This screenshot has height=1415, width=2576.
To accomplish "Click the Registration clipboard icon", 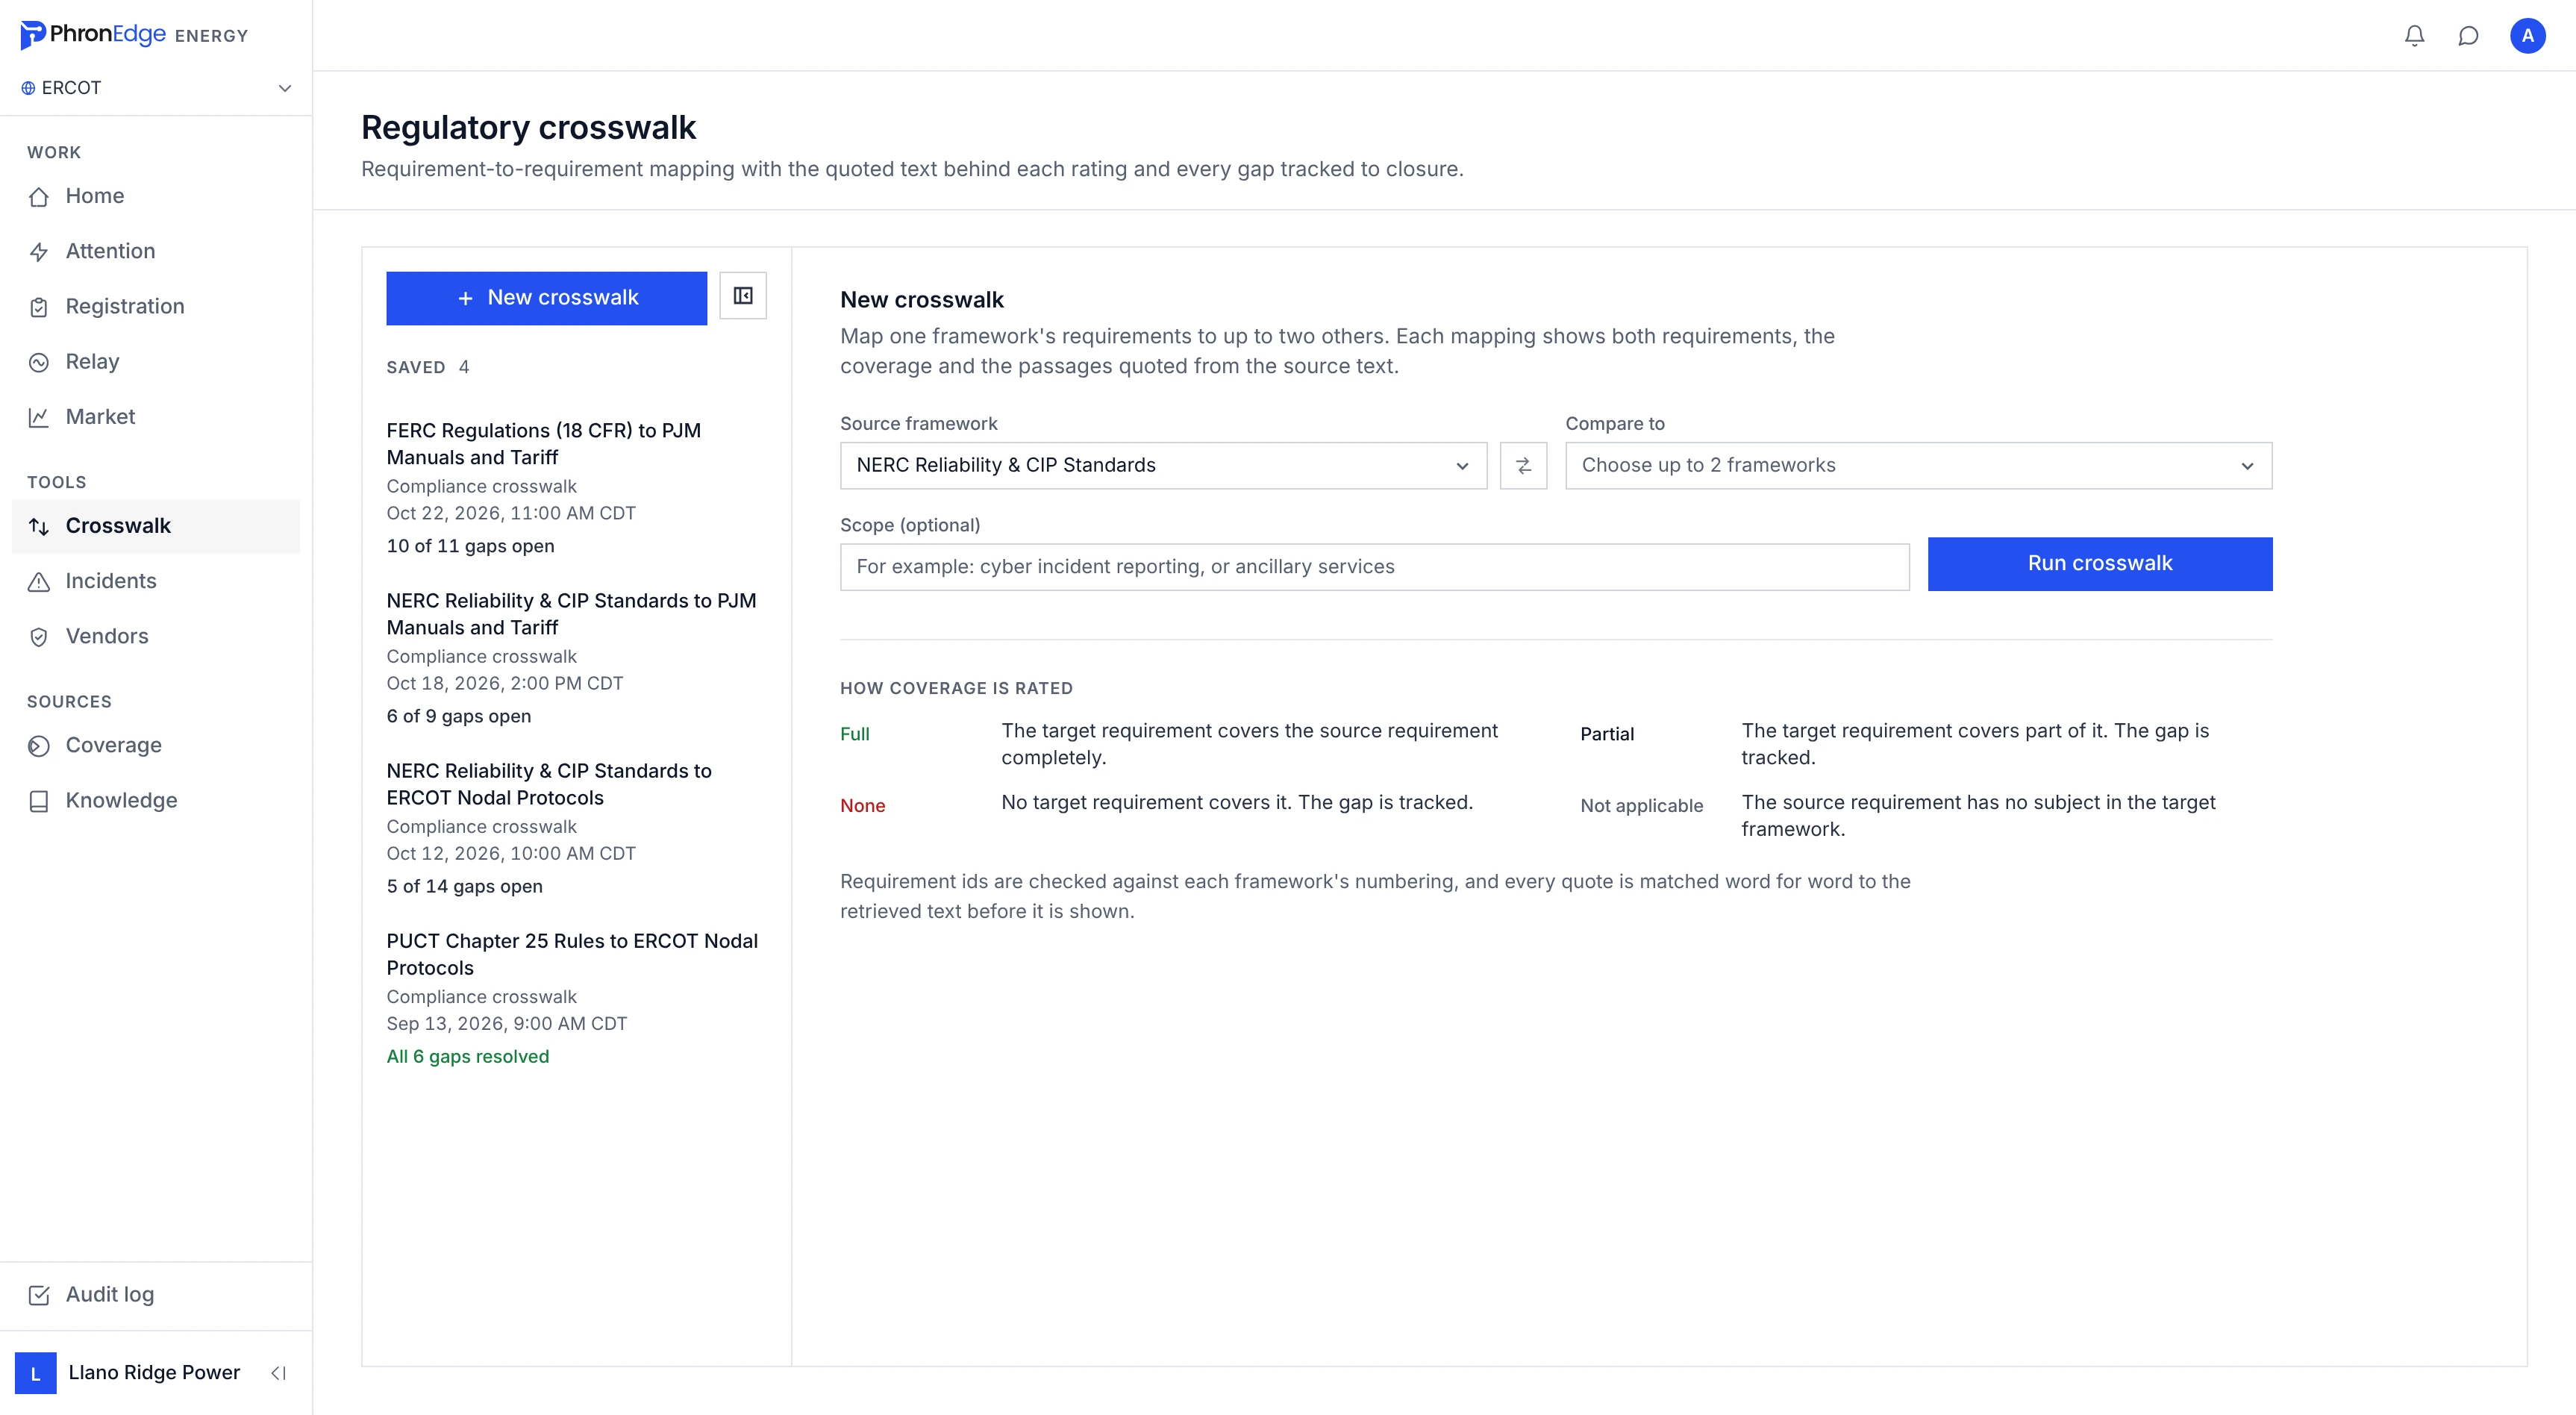I will pyautogui.click(x=39, y=307).
